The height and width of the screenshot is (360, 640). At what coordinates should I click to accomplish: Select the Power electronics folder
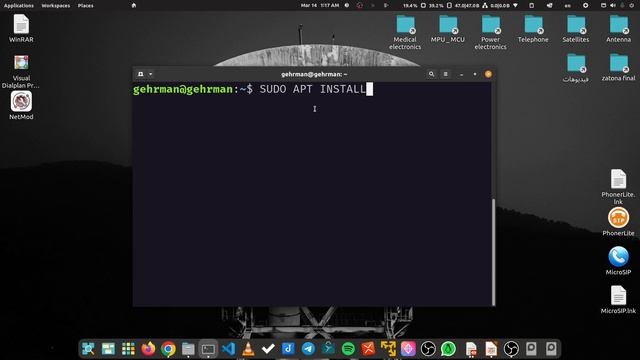[491, 33]
